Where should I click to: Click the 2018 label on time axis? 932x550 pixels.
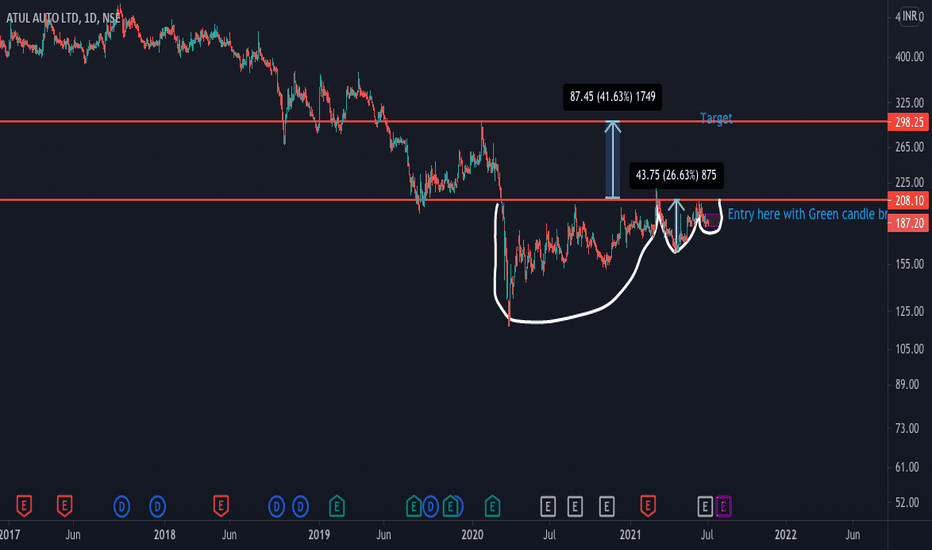coord(165,535)
